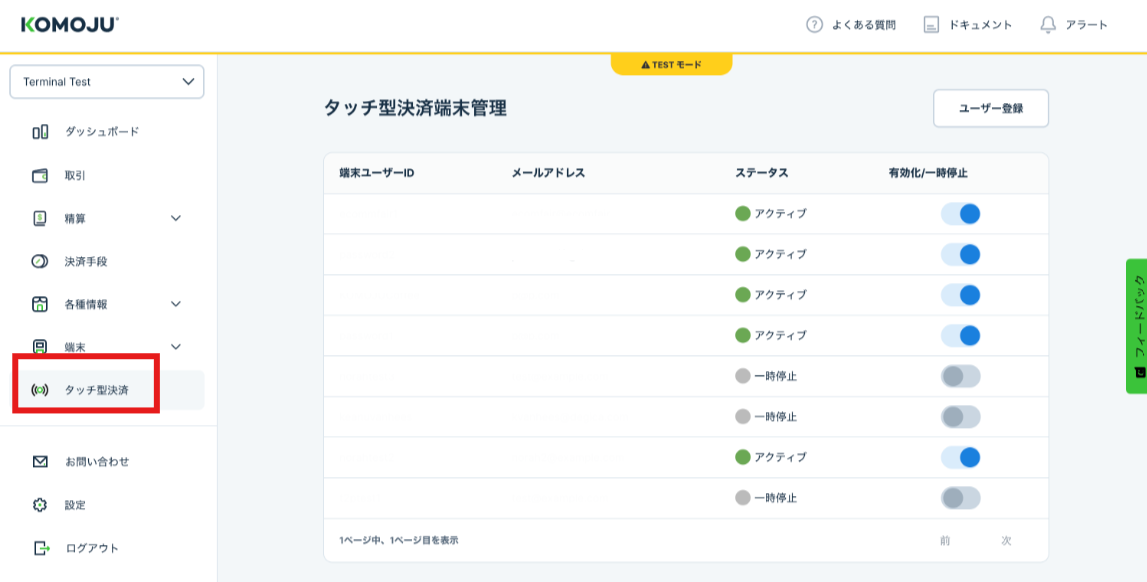Click the question mark FAQ icon
This screenshot has width=1147, height=582.
[x=814, y=25]
